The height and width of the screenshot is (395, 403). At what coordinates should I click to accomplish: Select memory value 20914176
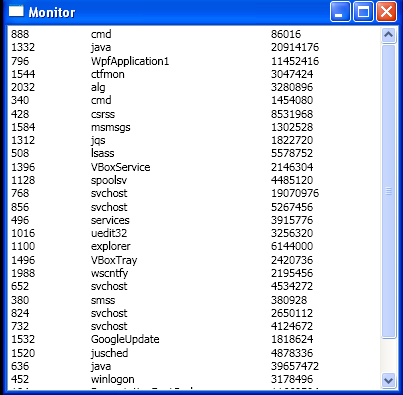295,47
